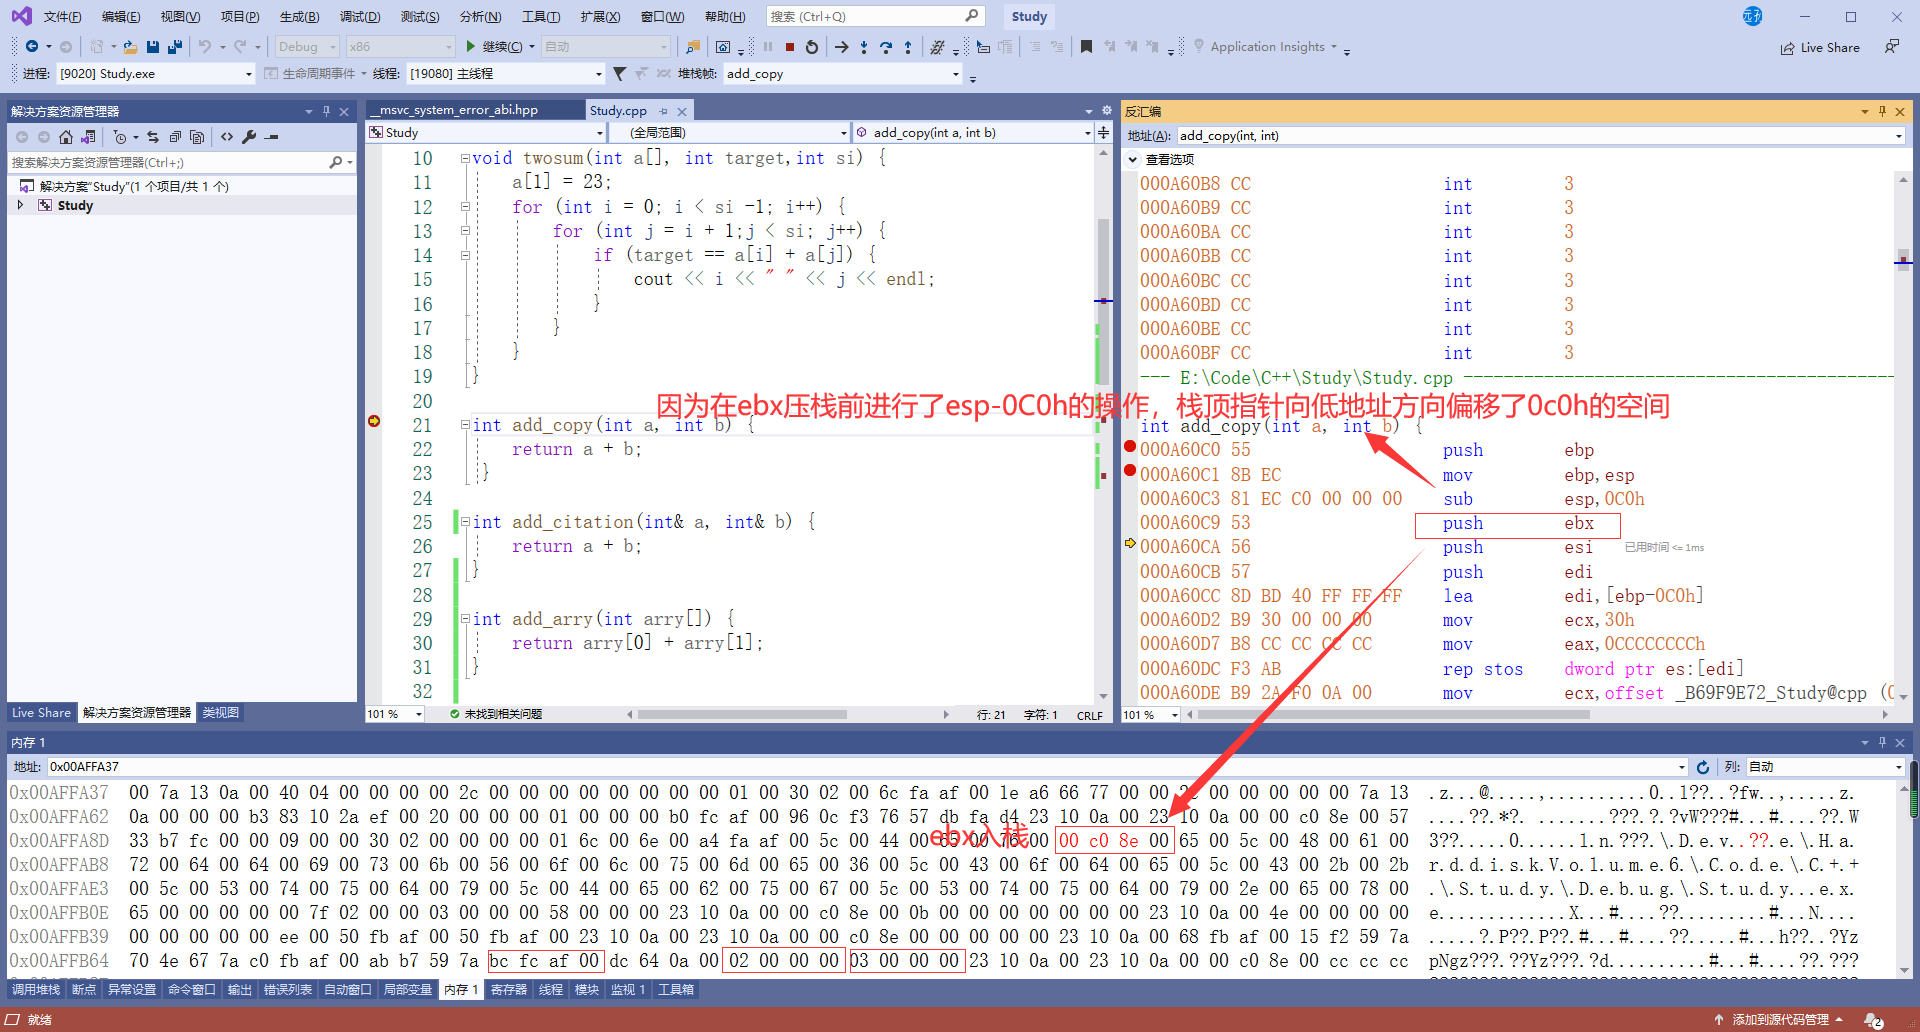
Task: Toggle breakpoint on line 21 in editor margin
Action: click(374, 421)
